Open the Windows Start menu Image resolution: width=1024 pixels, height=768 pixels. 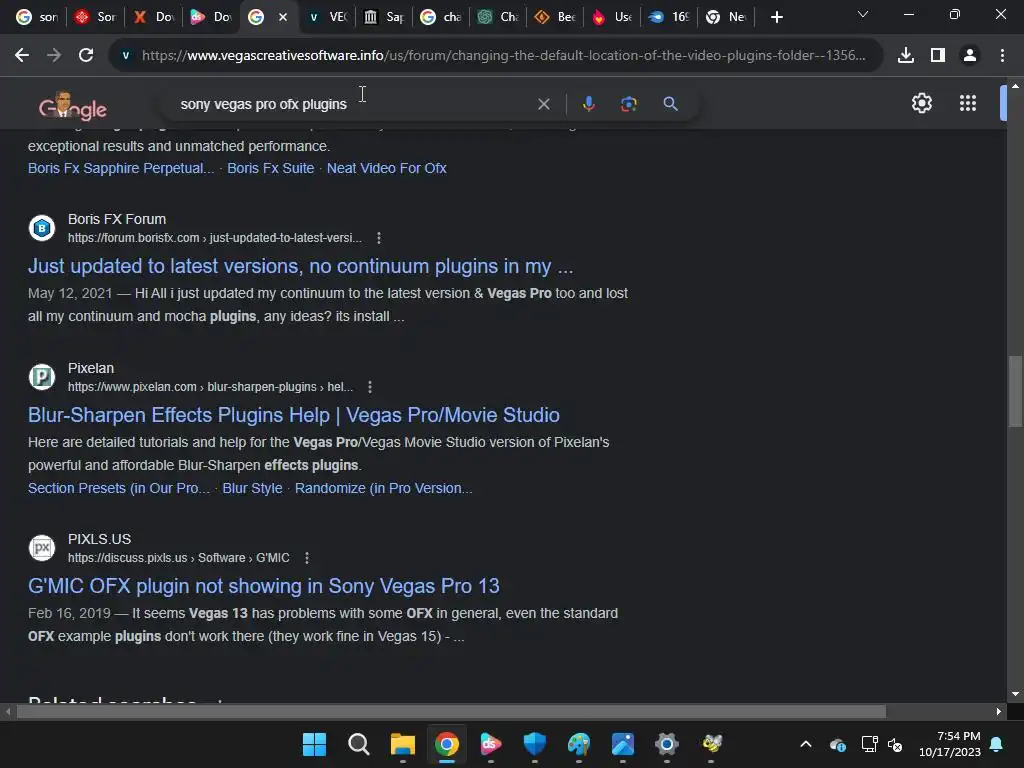click(314, 744)
